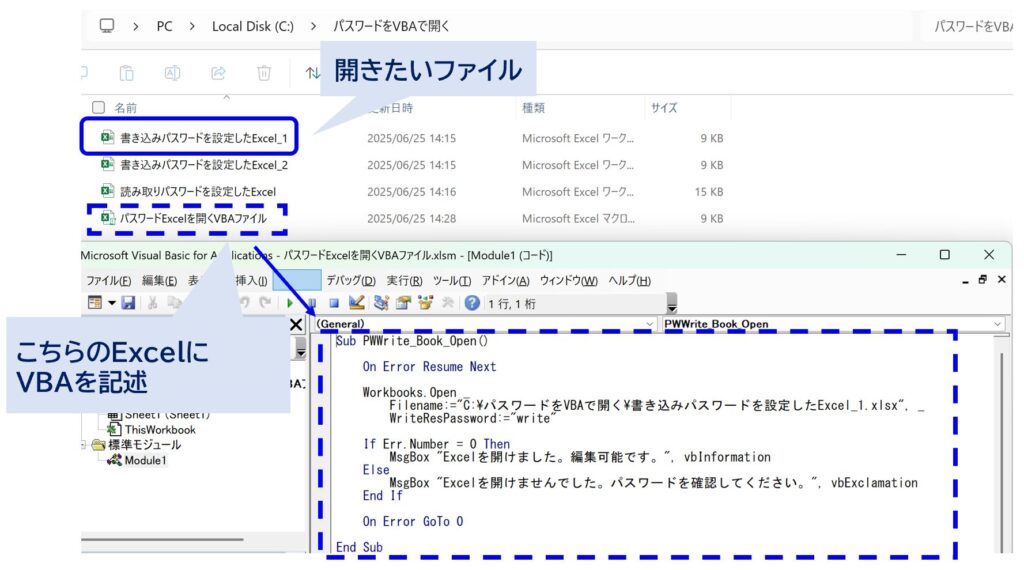Open the ヘルプ(H) menu

tap(630, 281)
